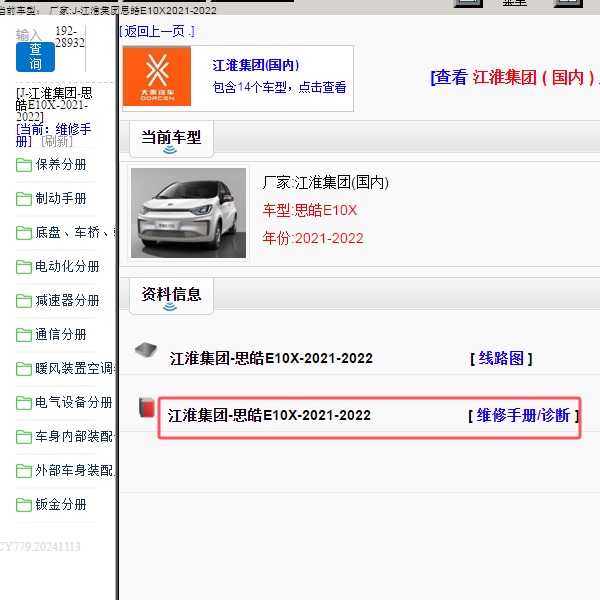600x600 pixels.
Task: Open the 通信分册 folder
Action: pyautogui.click(x=61, y=335)
